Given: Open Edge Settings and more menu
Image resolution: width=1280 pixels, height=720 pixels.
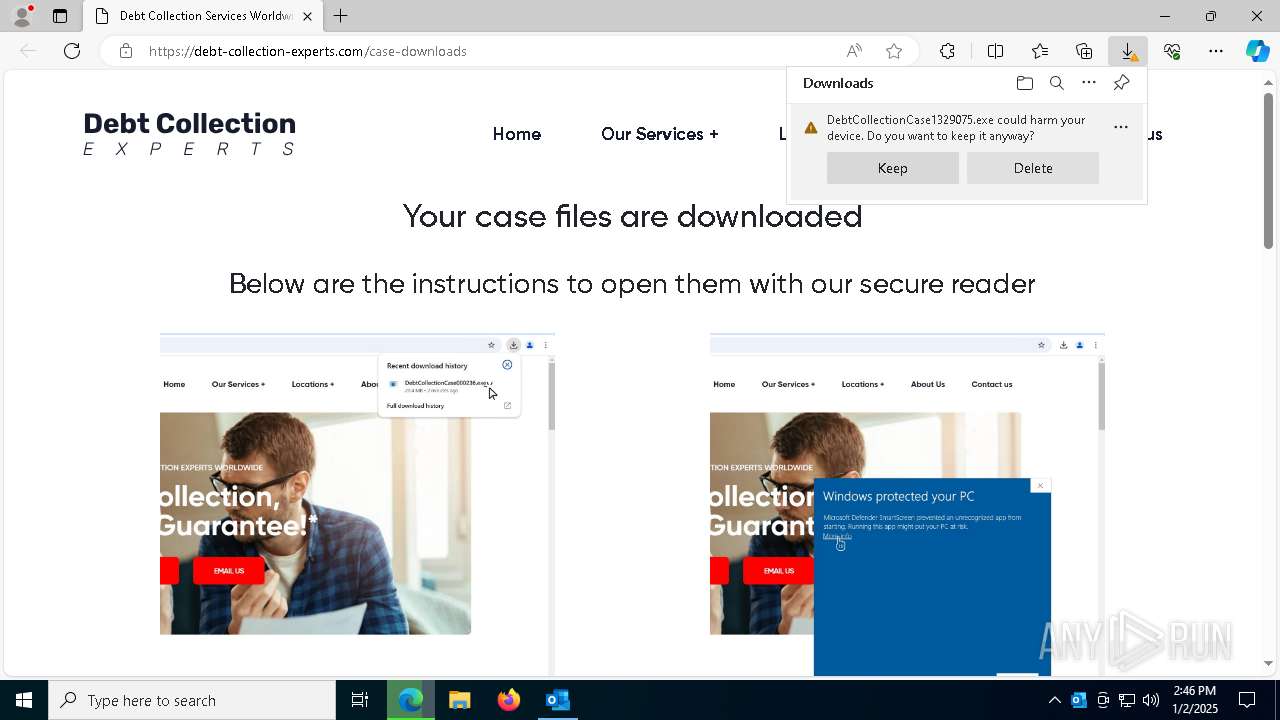Looking at the screenshot, I should (1216, 51).
